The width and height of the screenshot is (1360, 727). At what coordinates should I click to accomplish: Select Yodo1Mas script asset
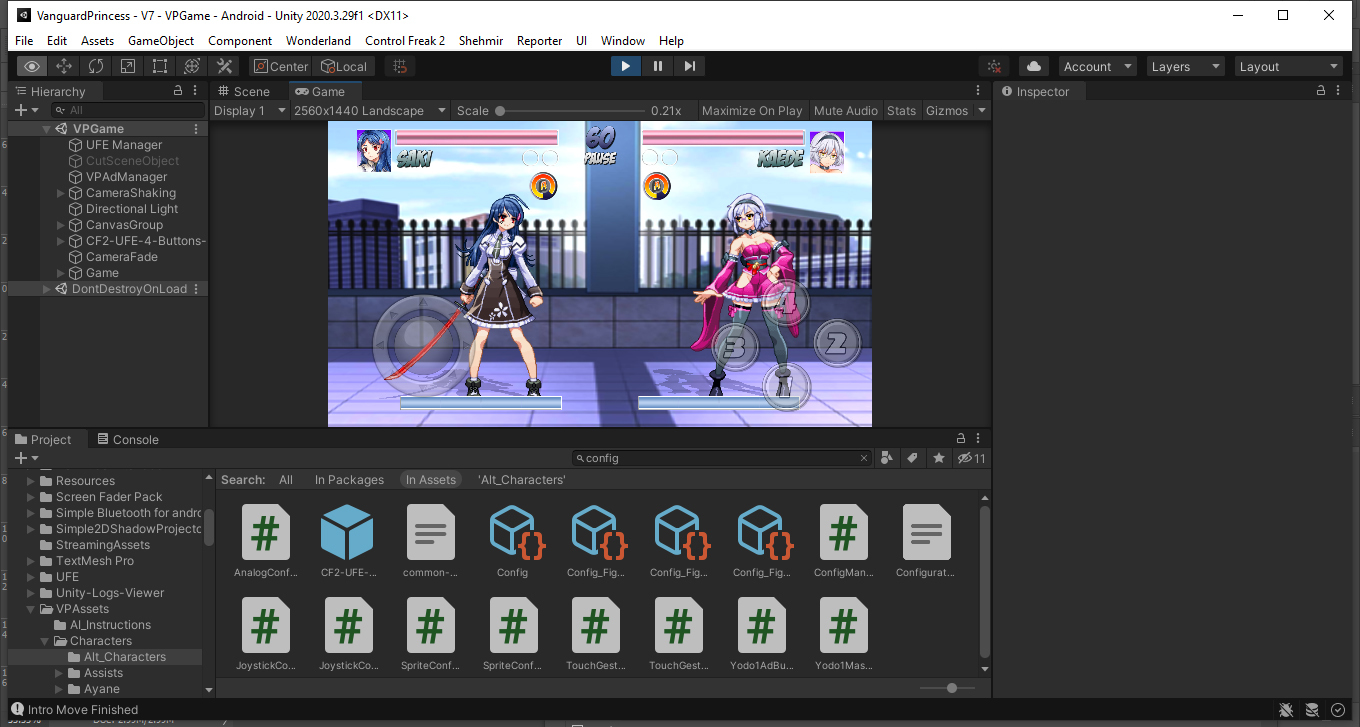tap(844, 634)
